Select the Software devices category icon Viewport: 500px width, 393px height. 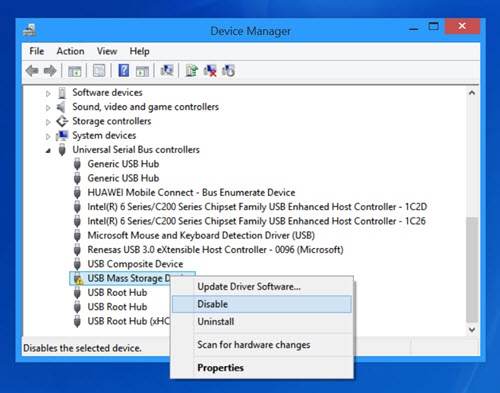point(62,93)
